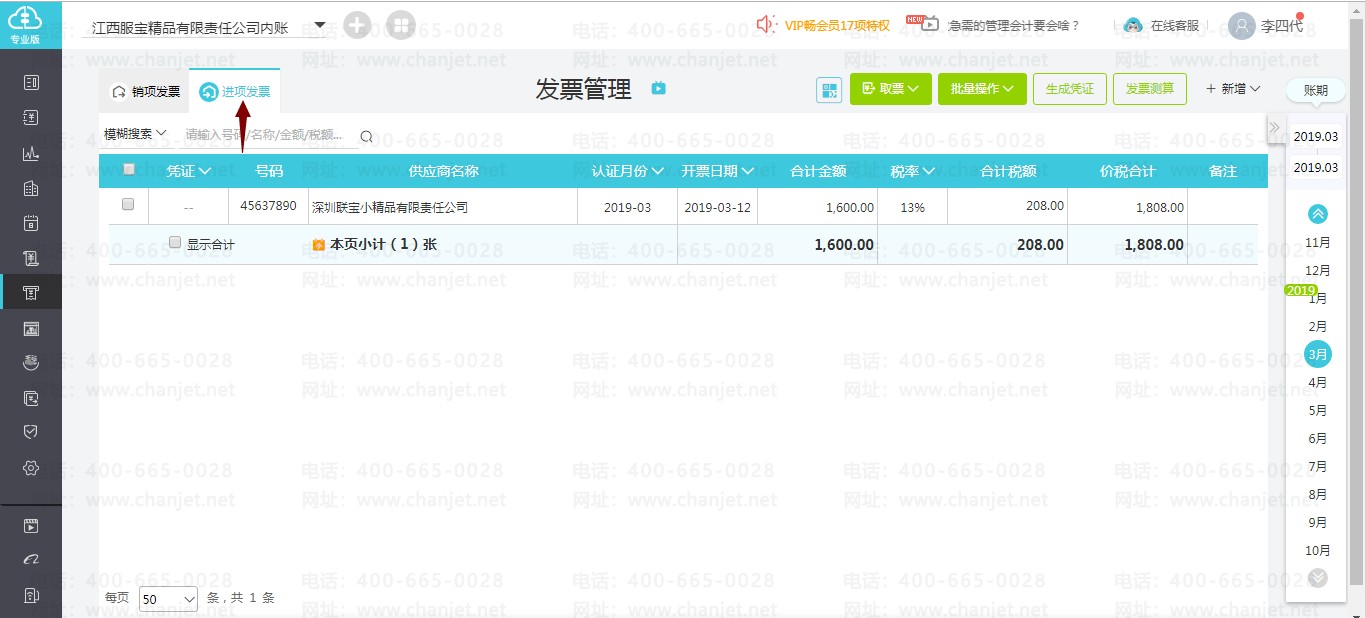The image size is (1365, 618).
Task: Click the round plus icon in header
Action: coord(357,25)
